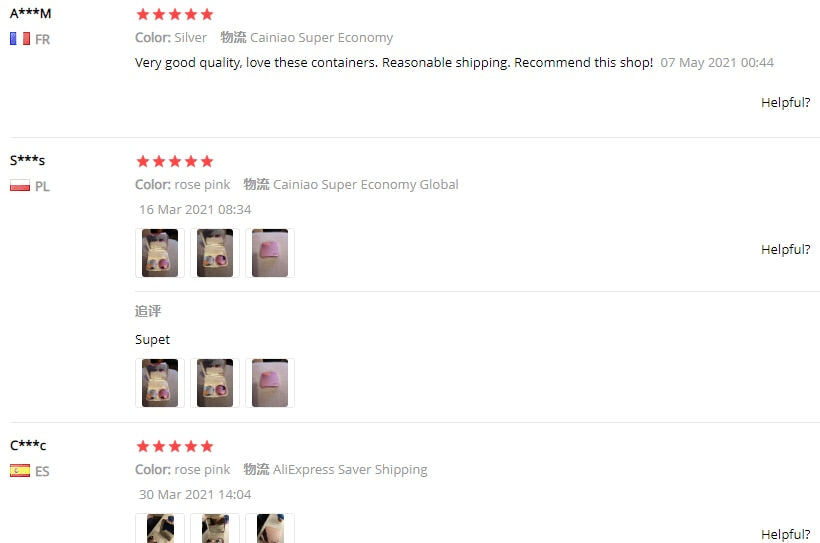Click reviewer name A***M

click(30, 13)
